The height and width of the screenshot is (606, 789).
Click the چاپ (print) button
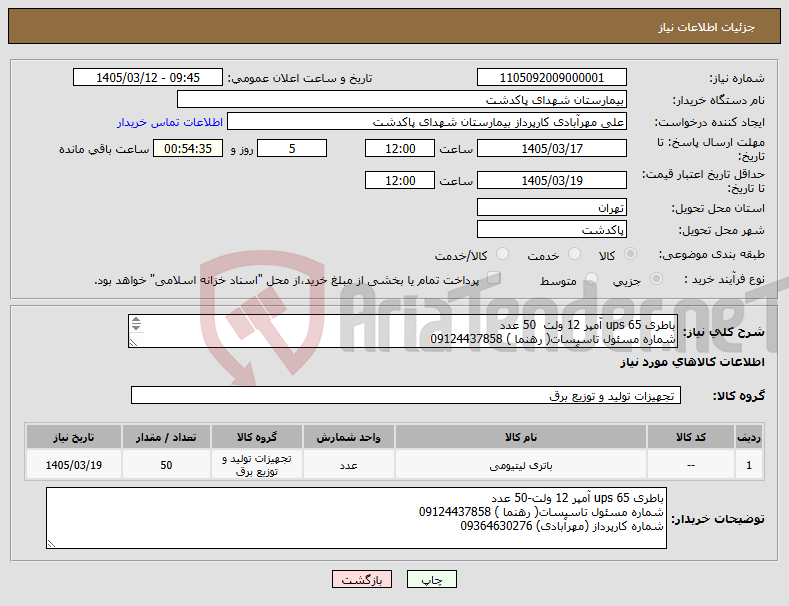[432, 579]
